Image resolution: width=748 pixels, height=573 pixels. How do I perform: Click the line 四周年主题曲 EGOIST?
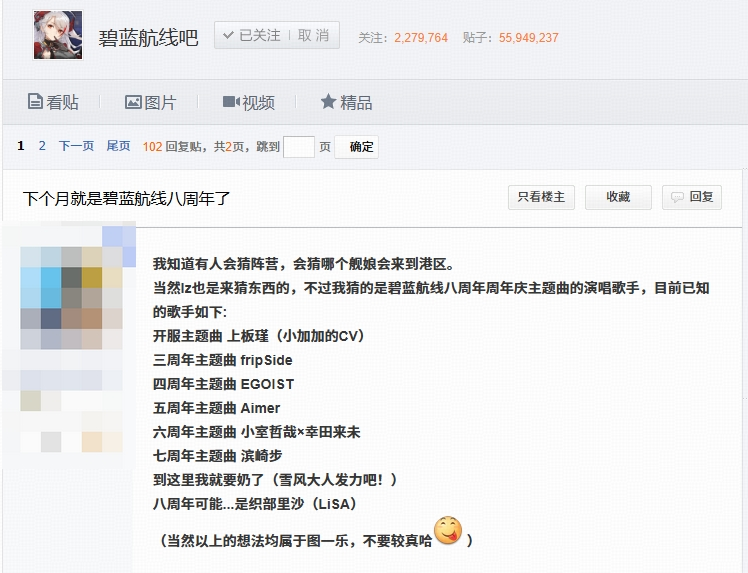pyautogui.click(x=223, y=384)
